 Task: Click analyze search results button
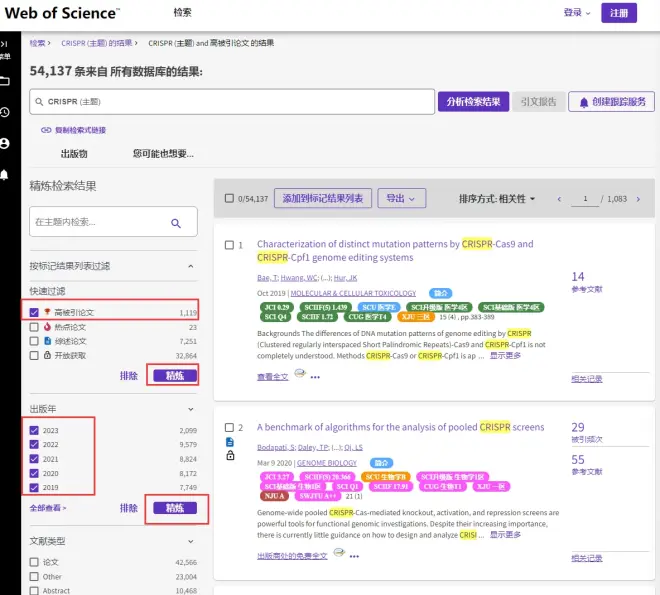(x=473, y=101)
